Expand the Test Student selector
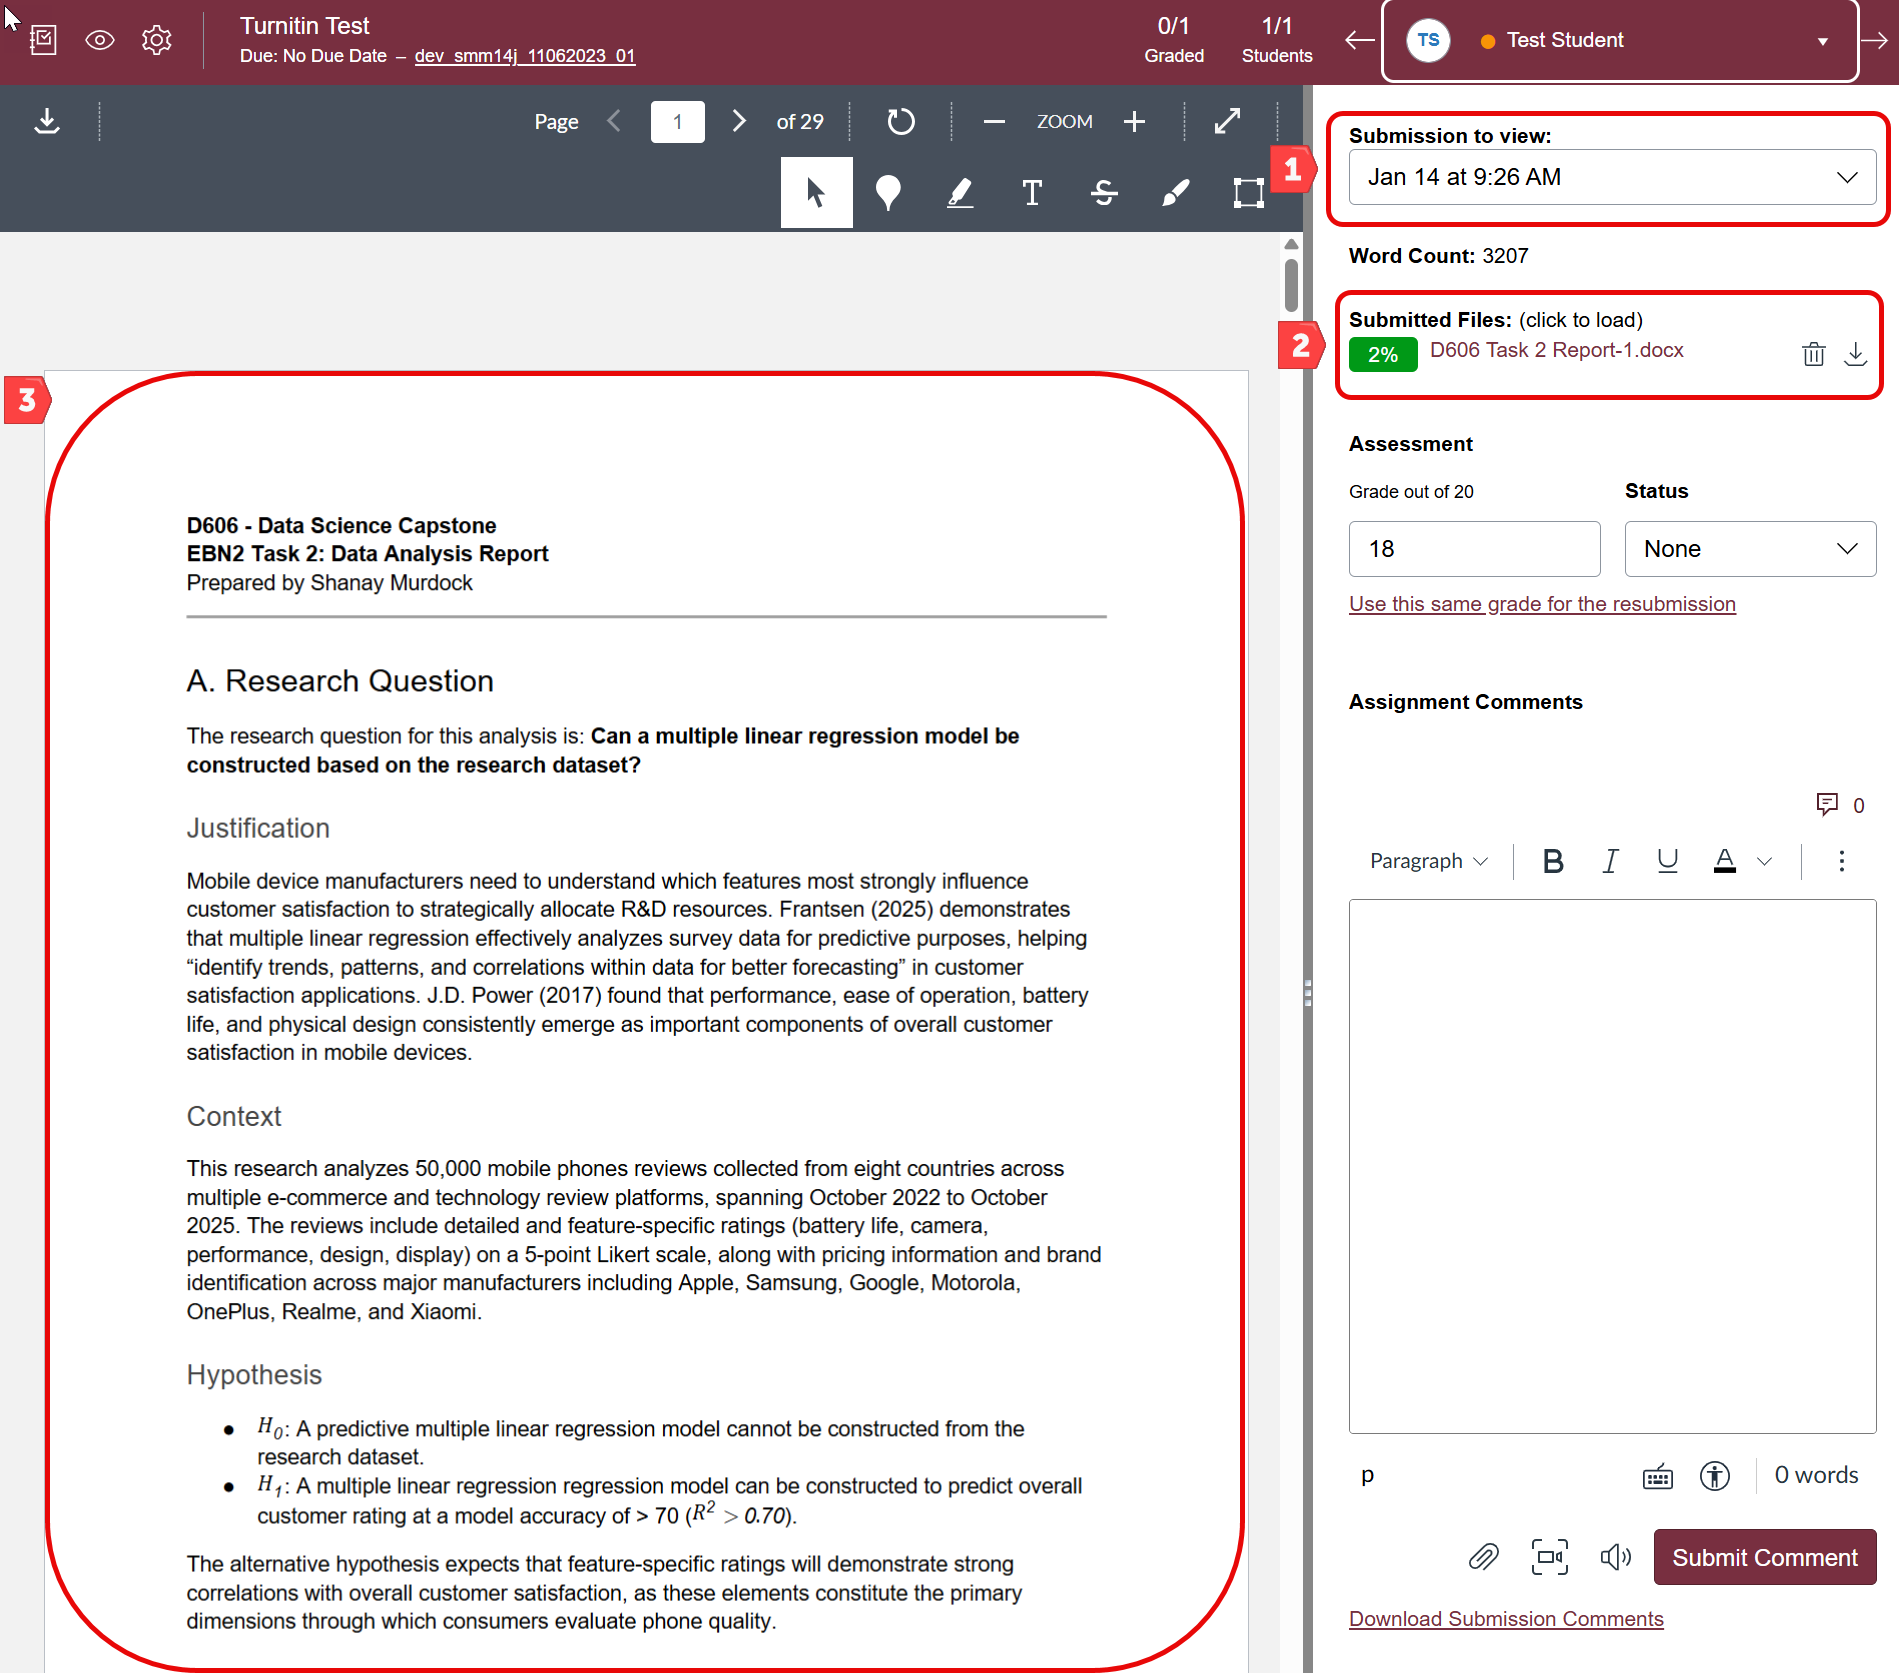Screen dimensions: 1899x1673 (x=1823, y=41)
